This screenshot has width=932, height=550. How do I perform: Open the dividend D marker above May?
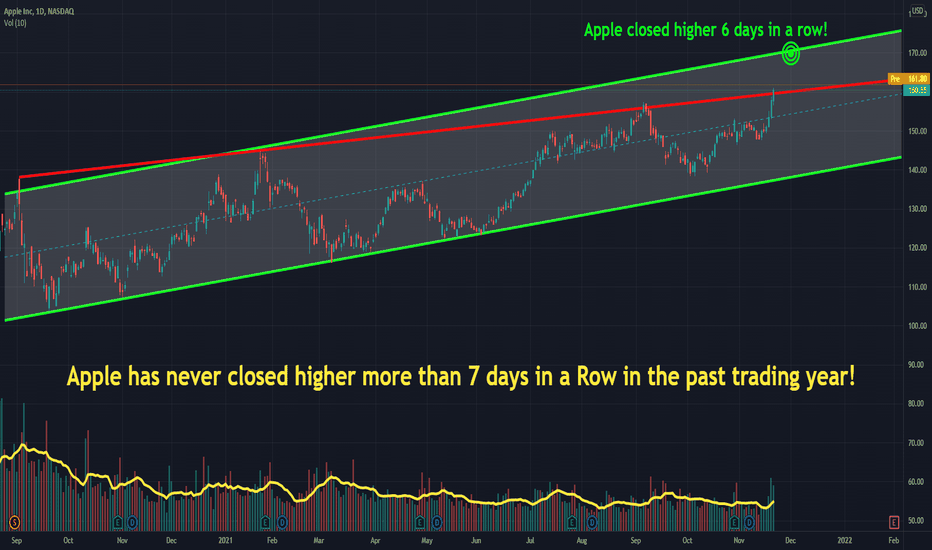tap(437, 523)
